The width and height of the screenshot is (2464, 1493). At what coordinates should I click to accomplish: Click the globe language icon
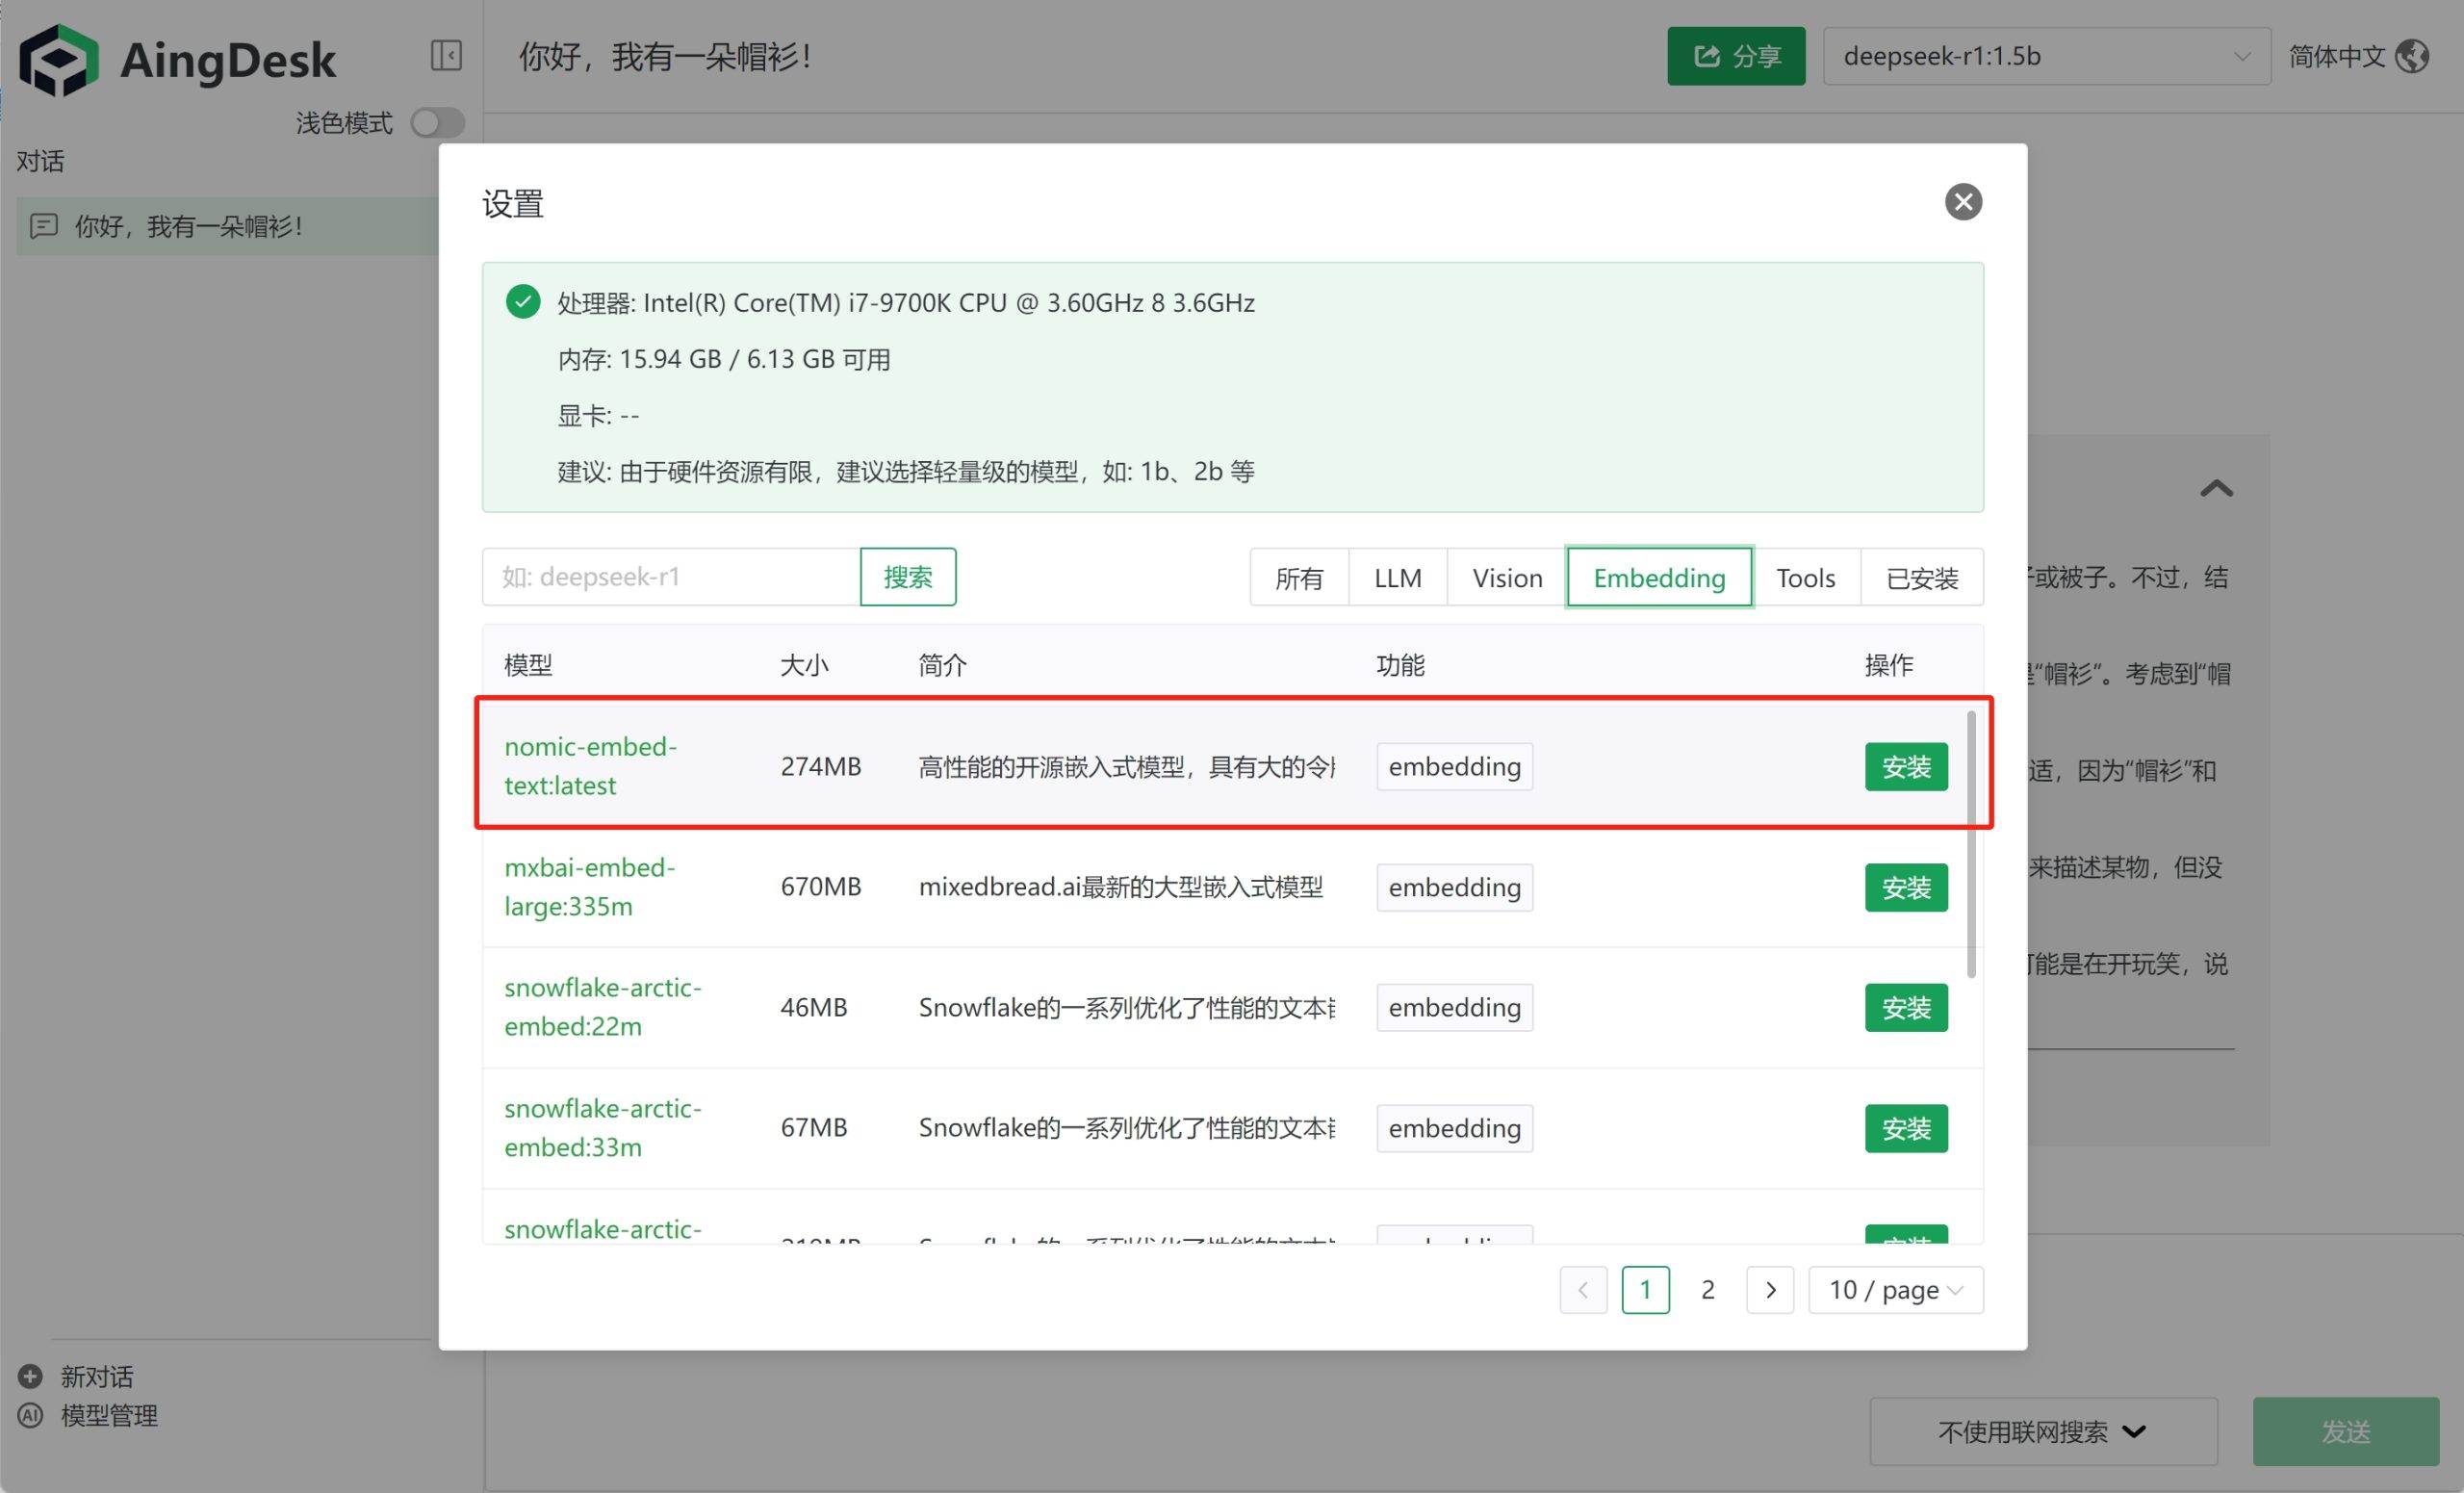coord(2413,56)
